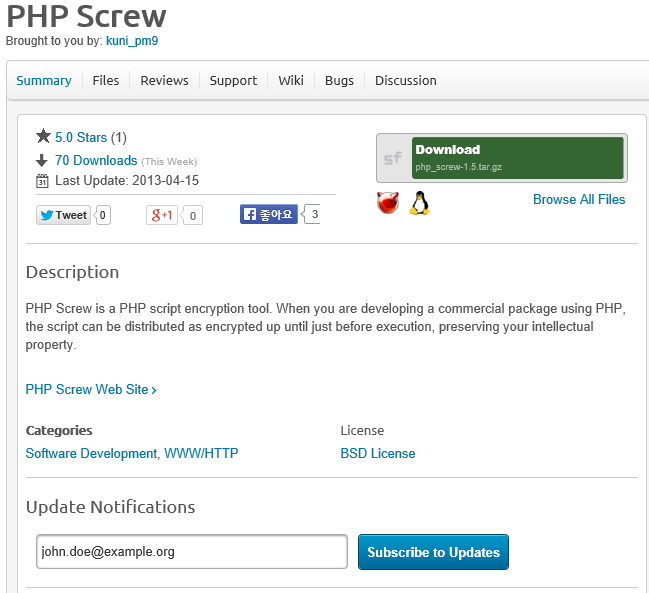Image resolution: width=649 pixels, height=593 pixels.
Task: Click the Facebook like count showing 3
Action: pyautogui.click(x=312, y=214)
